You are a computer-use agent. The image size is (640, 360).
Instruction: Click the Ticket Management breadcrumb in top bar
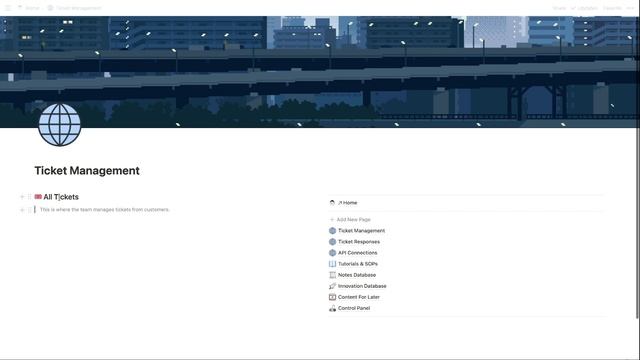coord(74,8)
